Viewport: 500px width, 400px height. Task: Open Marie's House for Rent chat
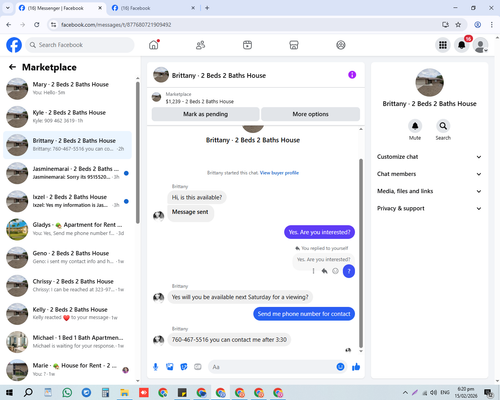point(67,370)
